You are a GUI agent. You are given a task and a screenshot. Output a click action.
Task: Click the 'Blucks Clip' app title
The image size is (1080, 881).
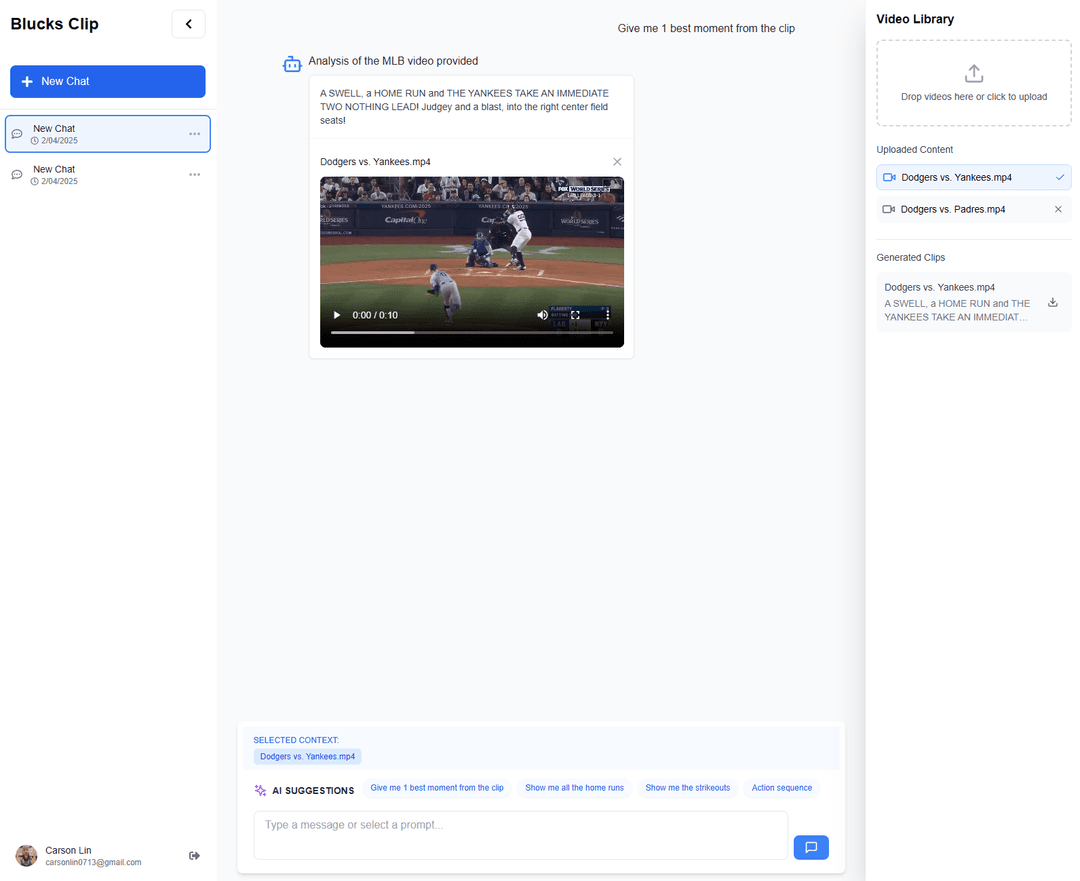[x=54, y=24]
